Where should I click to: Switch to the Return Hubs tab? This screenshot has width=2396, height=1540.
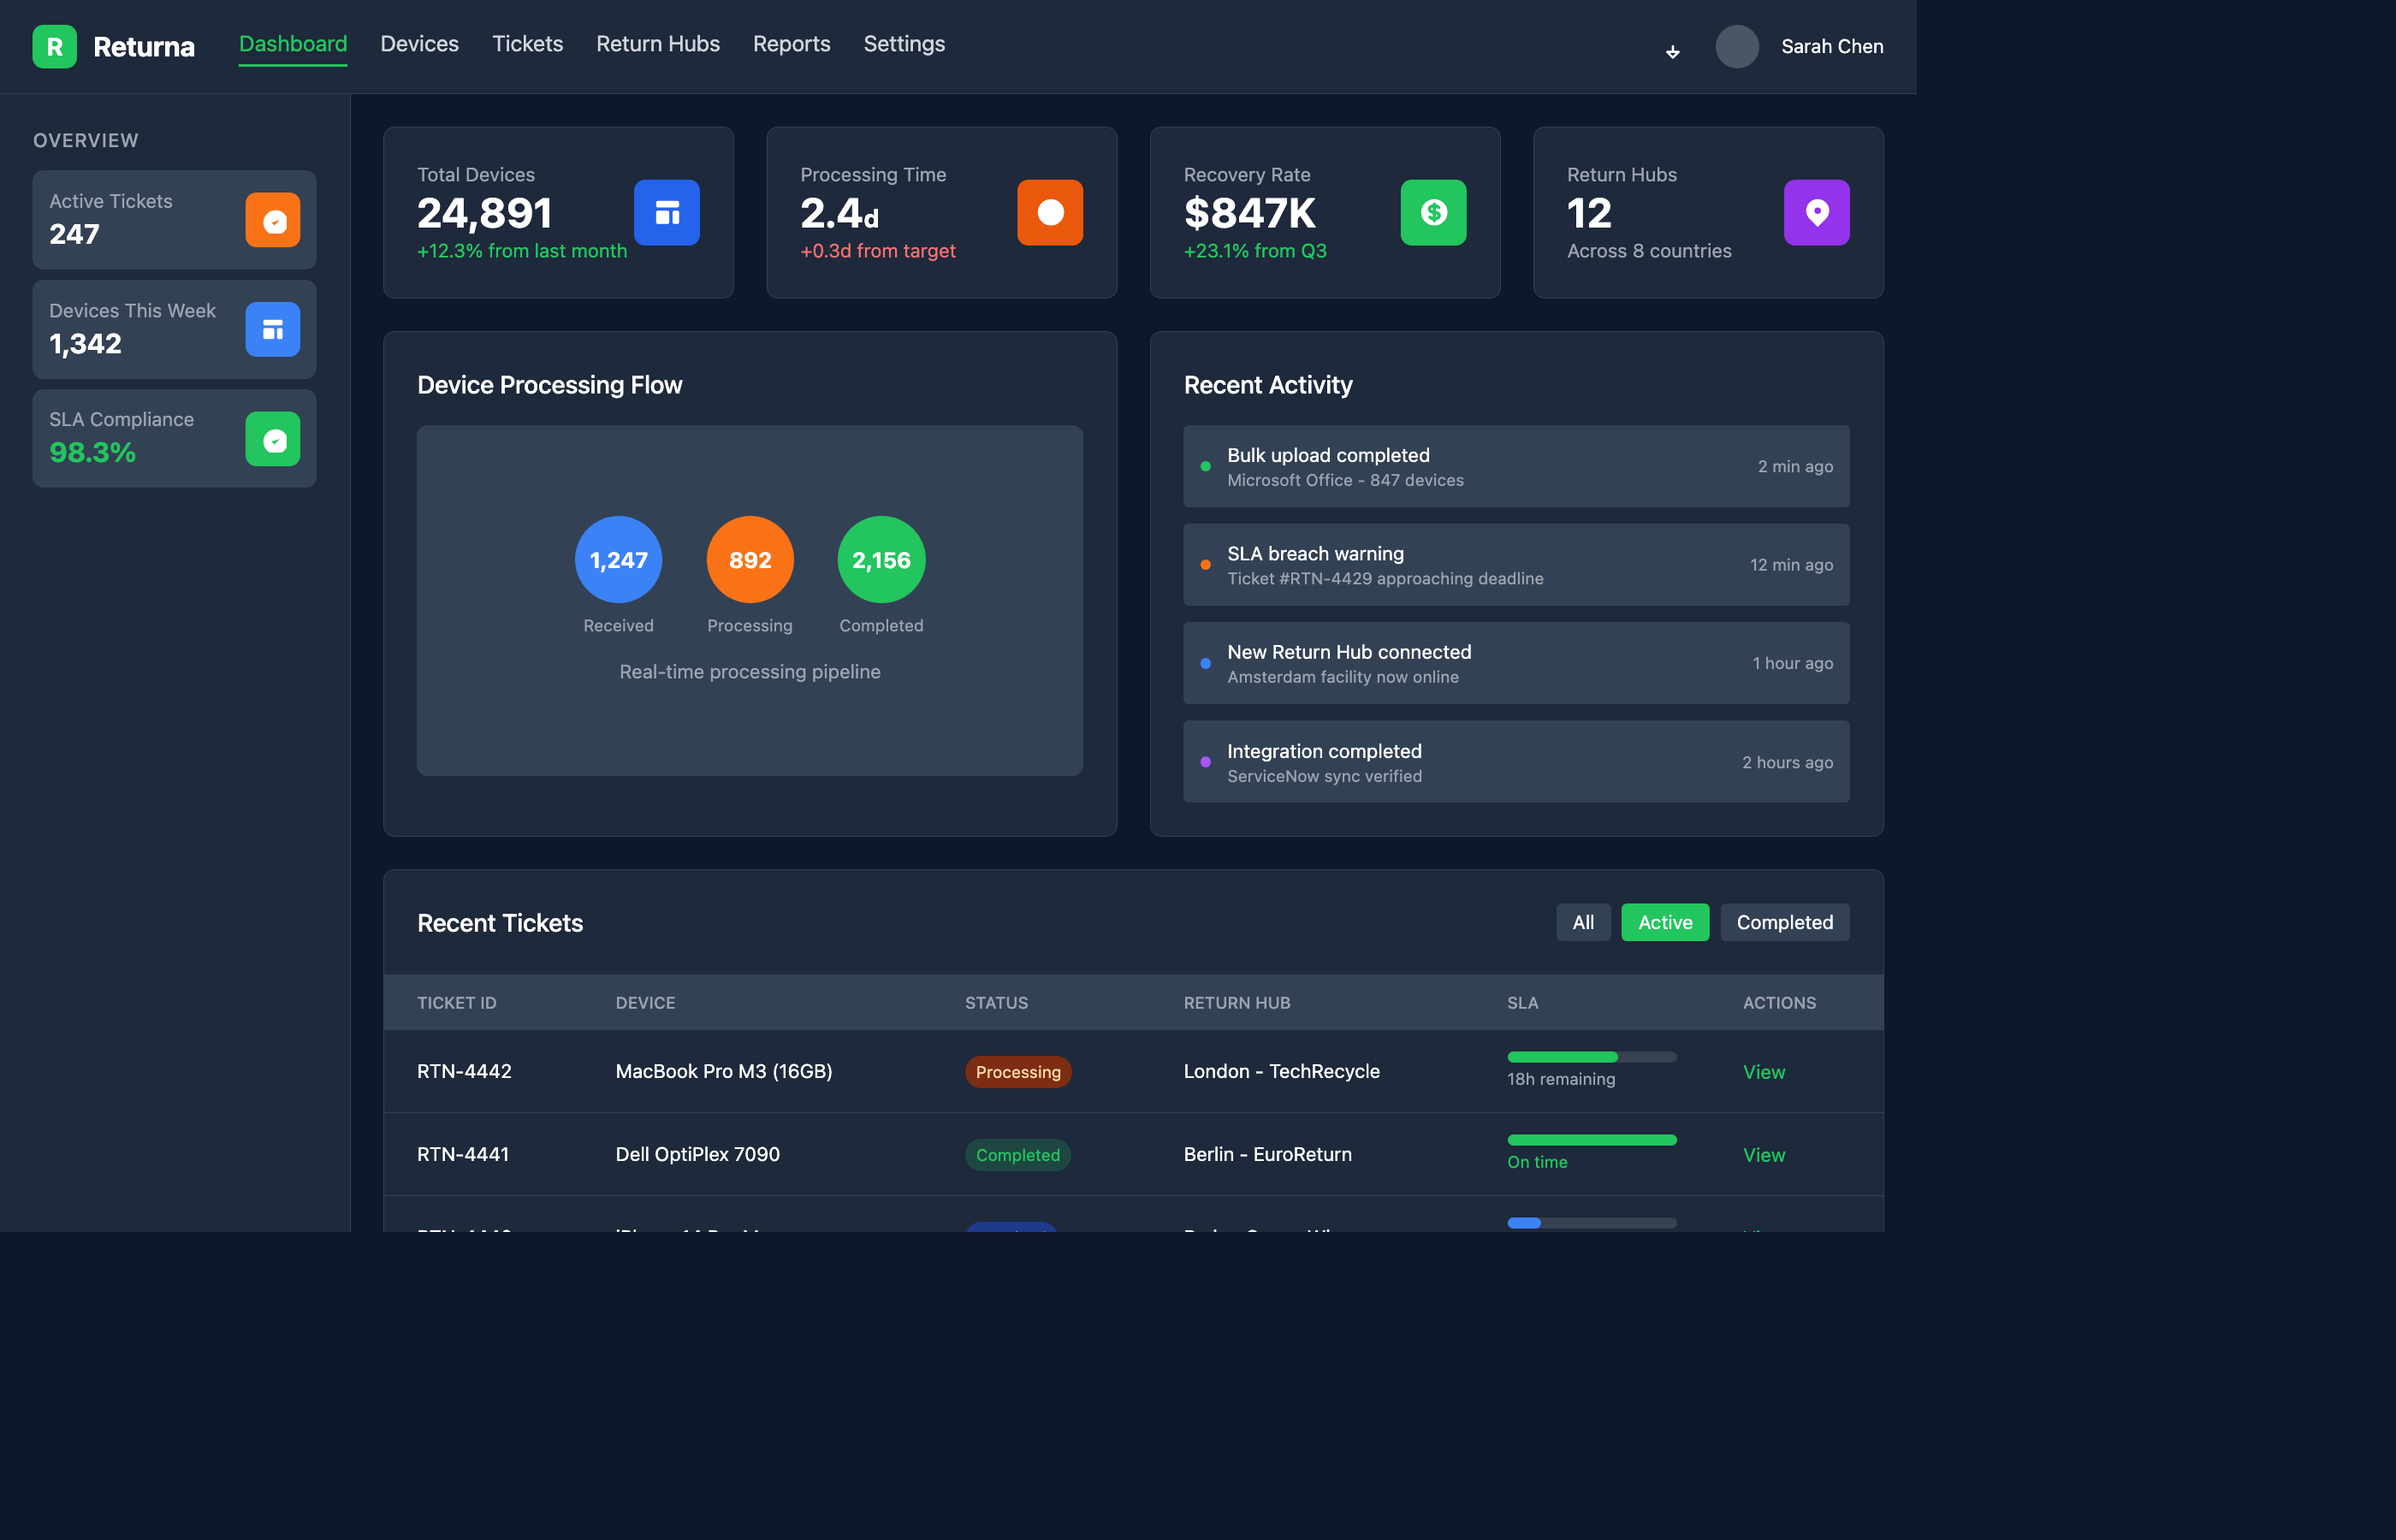[x=658, y=44]
